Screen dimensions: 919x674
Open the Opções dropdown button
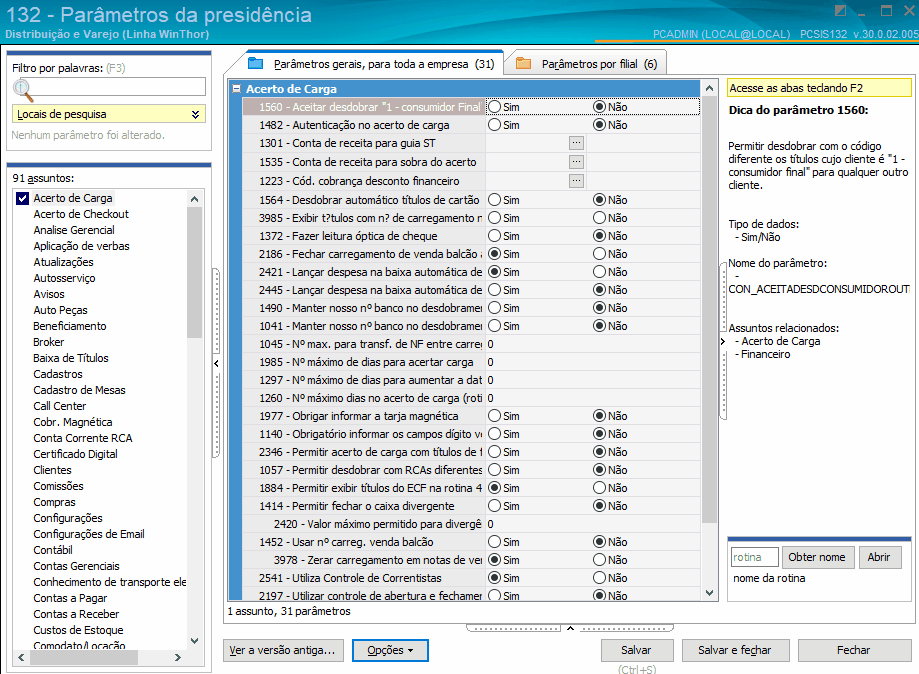pyautogui.click(x=390, y=651)
